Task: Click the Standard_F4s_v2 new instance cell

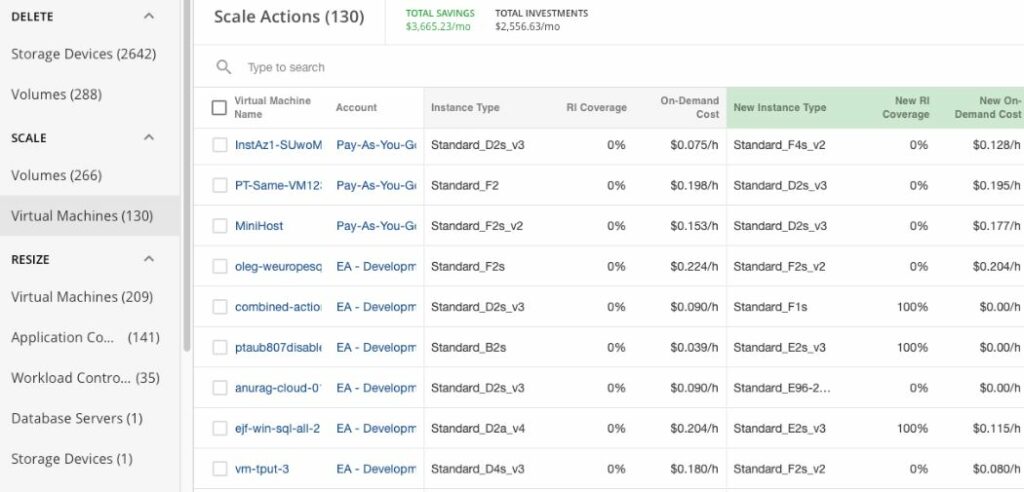Action: (x=779, y=145)
